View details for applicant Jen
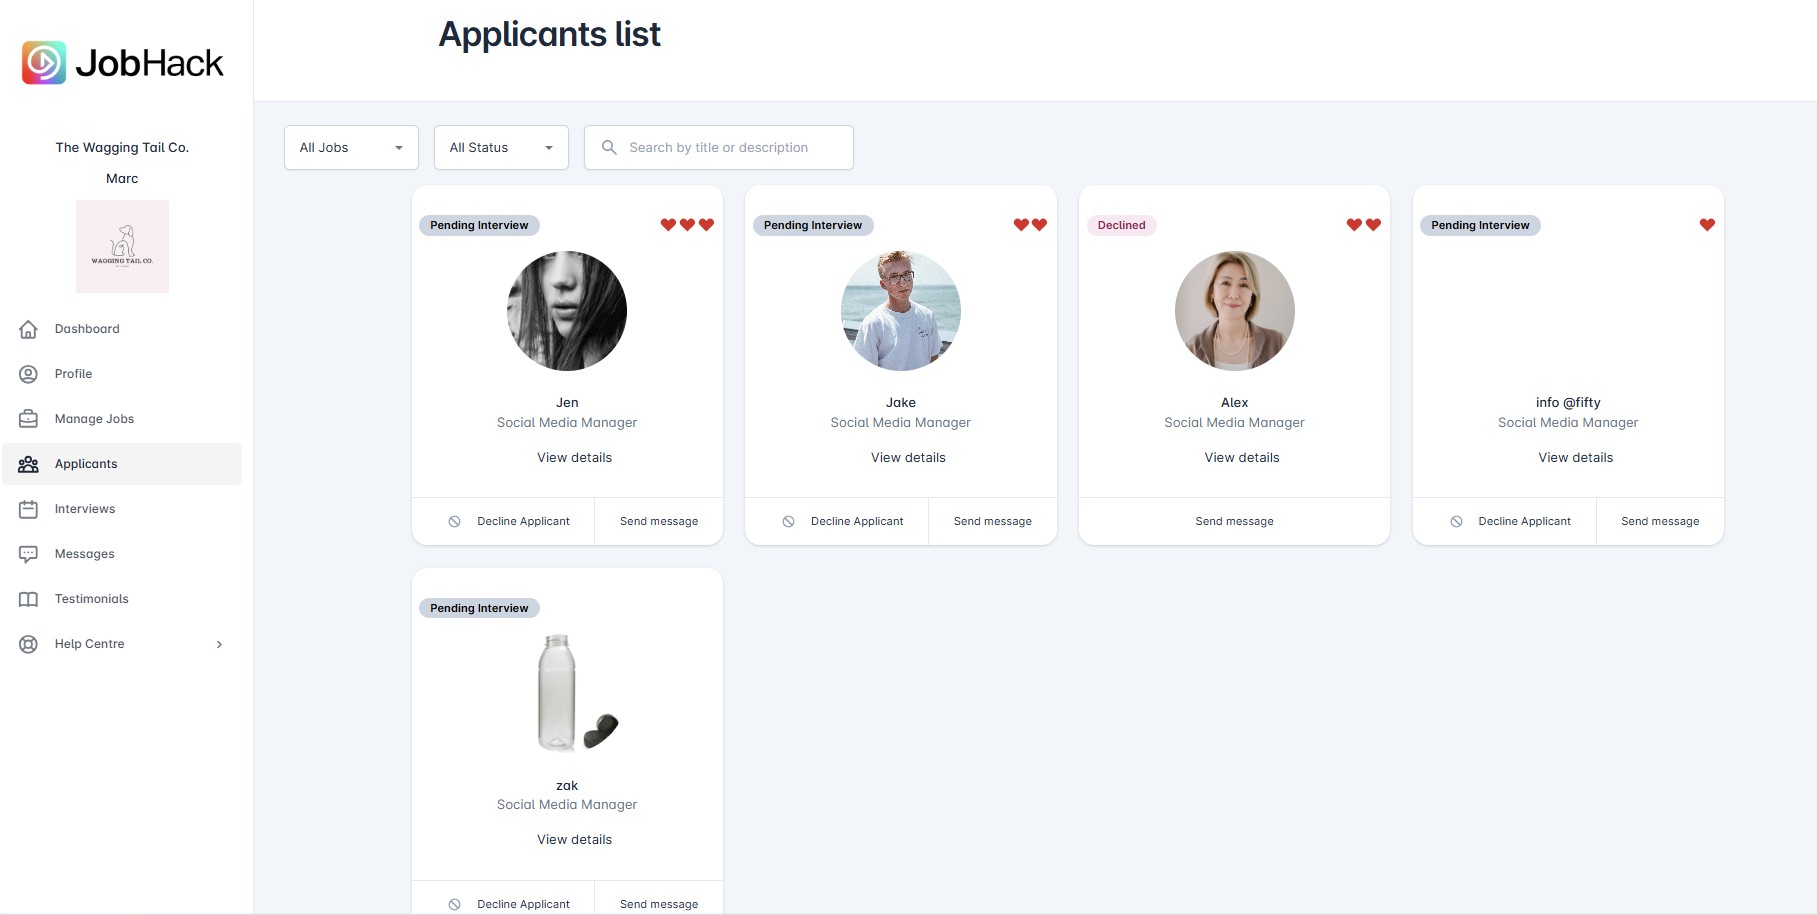The image size is (1817, 915). pyautogui.click(x=574, y=457)
